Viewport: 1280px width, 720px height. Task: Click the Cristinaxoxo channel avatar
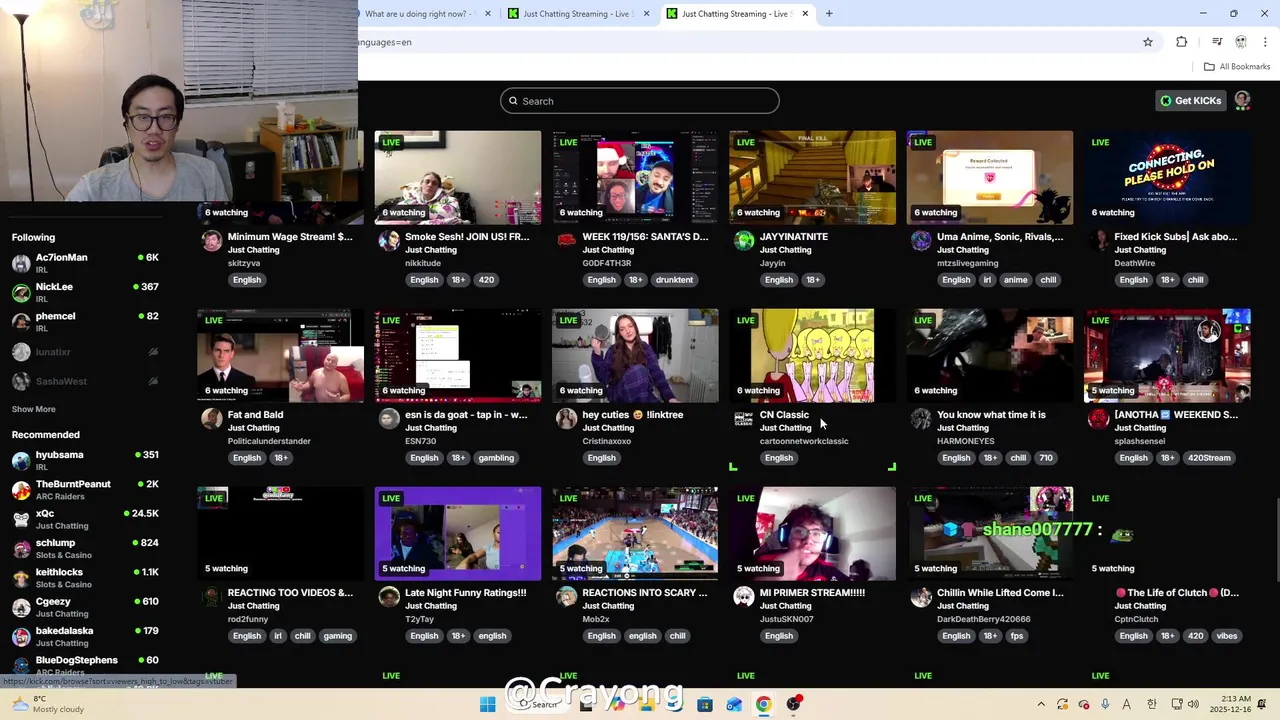tap(566, 418)
